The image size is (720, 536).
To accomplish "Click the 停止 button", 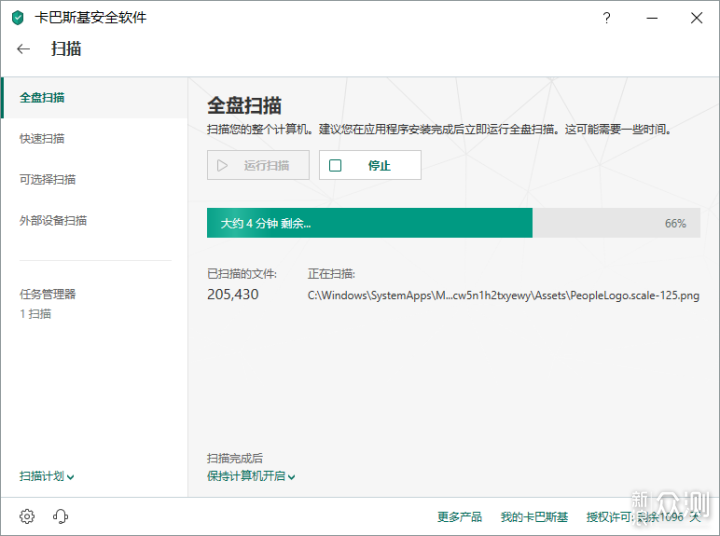I will coord(370,165).
